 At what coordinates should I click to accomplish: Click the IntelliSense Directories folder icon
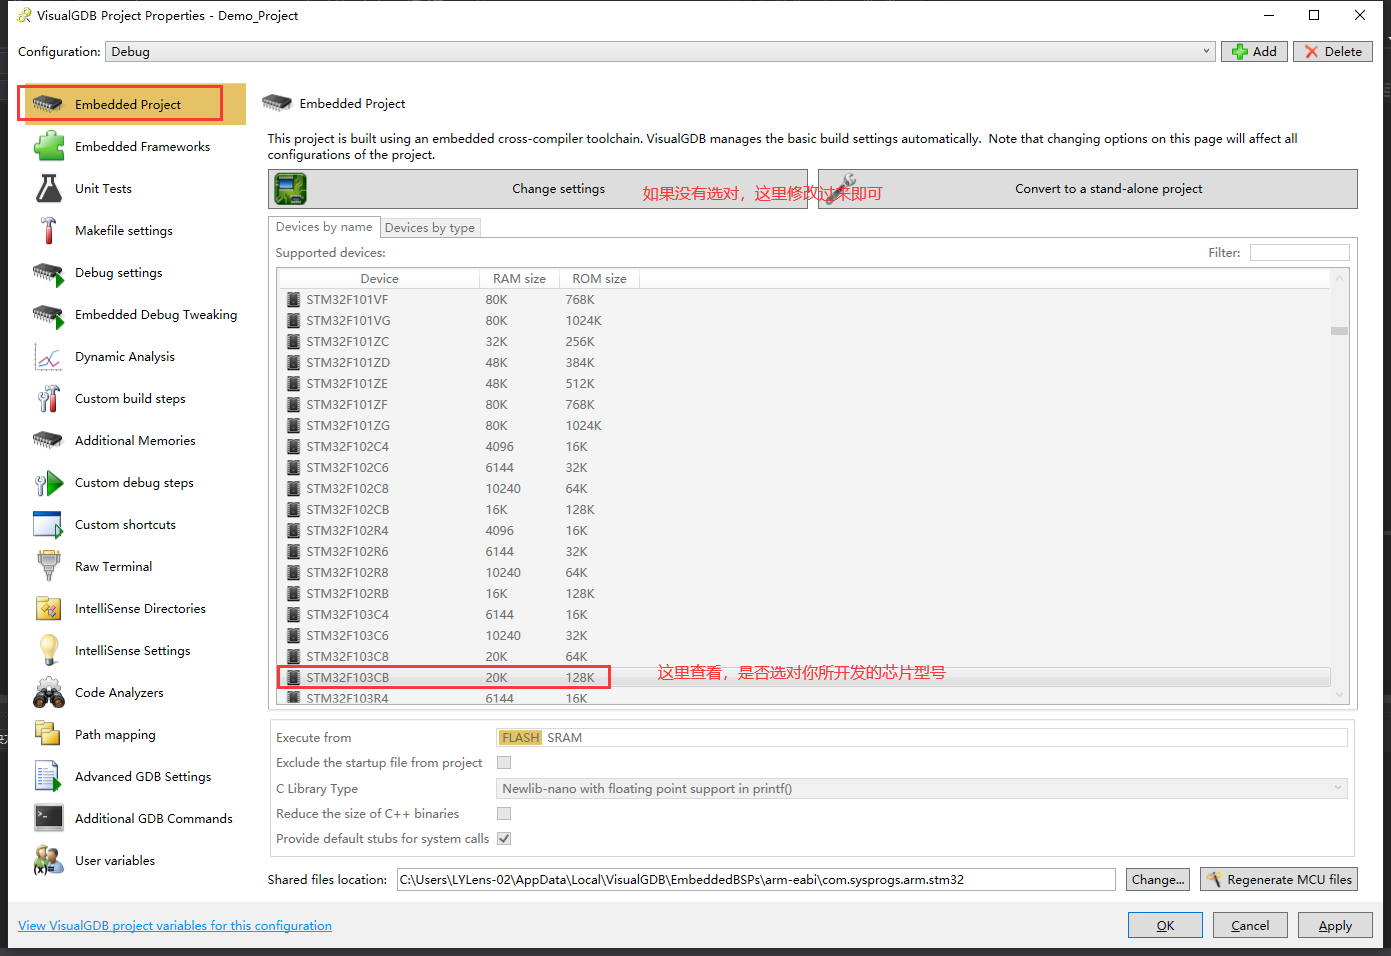48,608
